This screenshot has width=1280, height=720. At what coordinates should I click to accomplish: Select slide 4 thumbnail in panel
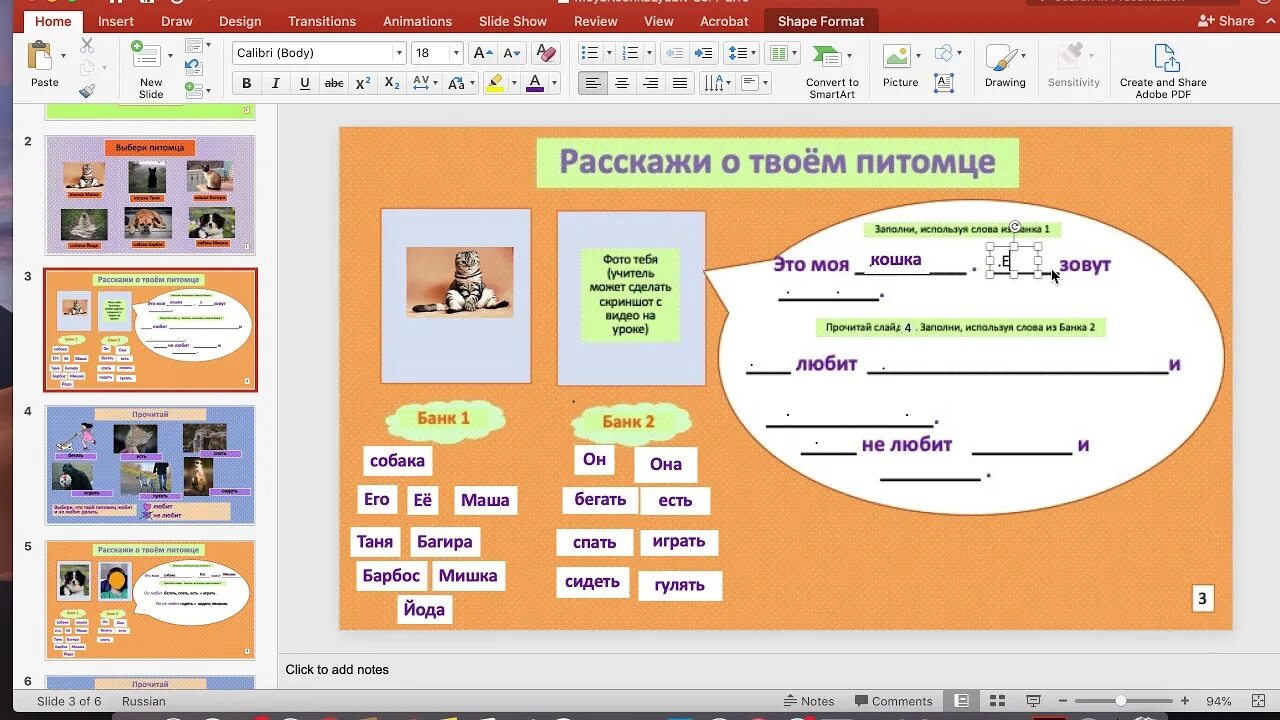150,465
